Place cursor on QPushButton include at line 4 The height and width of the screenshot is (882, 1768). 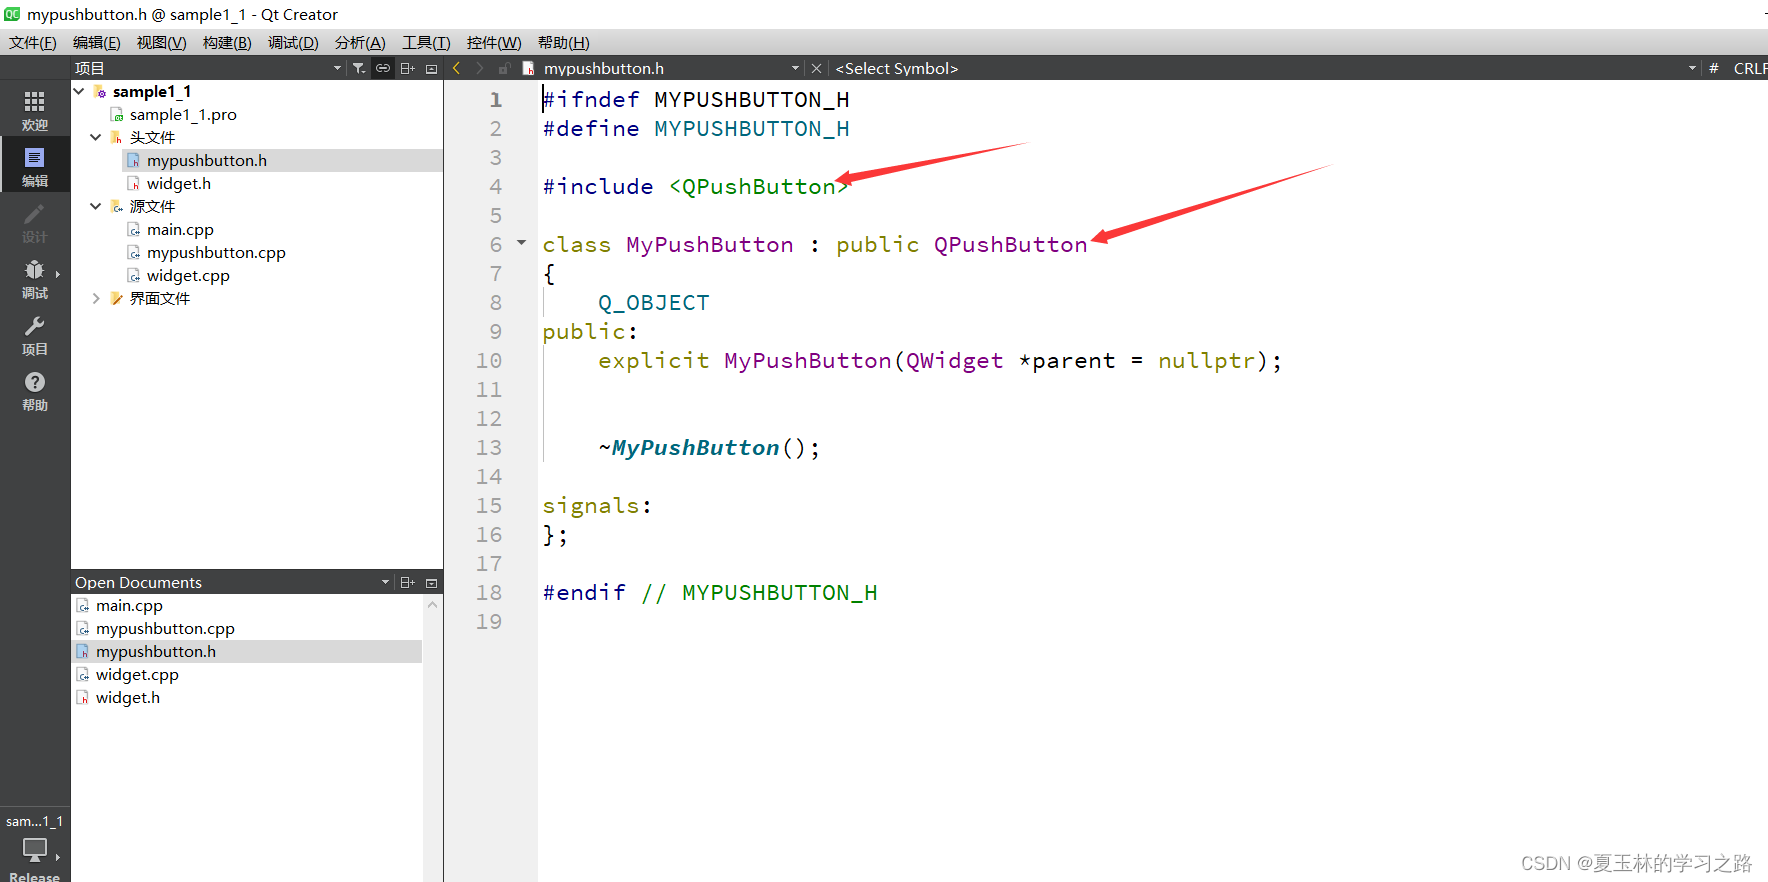pos(758,187)
